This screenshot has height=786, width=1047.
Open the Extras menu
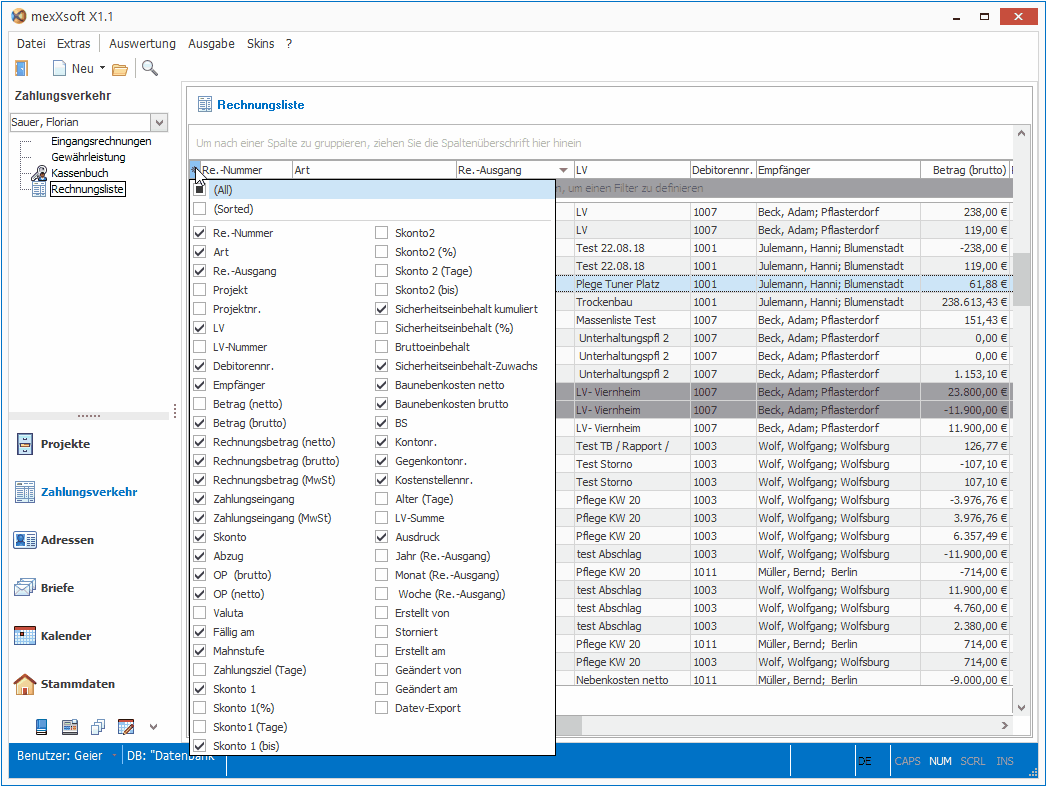coord(73,43)
